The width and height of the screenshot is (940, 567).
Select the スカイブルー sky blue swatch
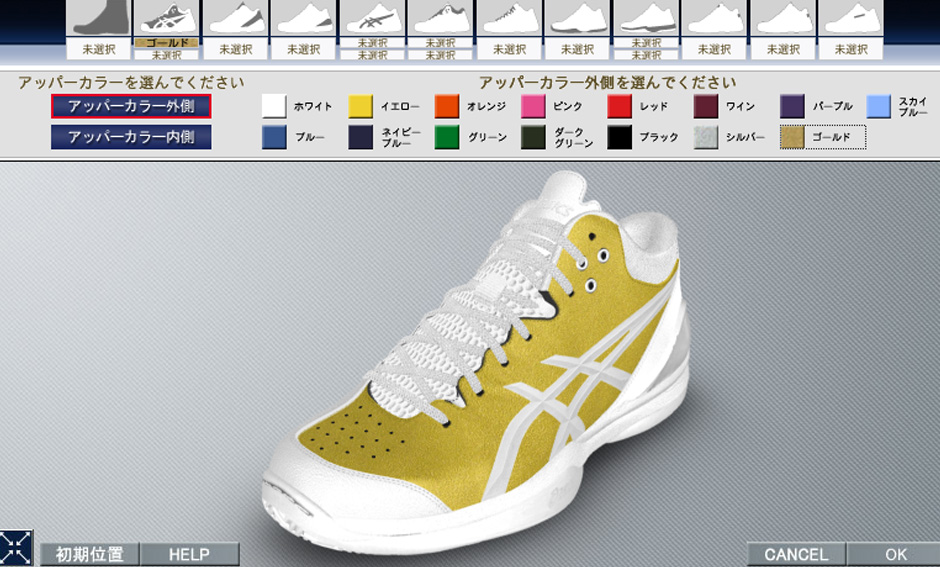(878, 106)
